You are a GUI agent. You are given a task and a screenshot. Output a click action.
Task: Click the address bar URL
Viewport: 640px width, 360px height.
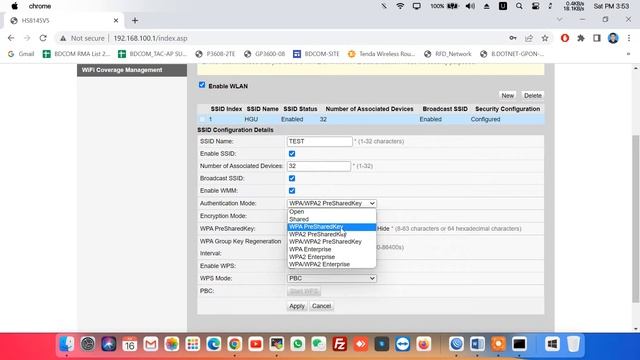(150, 38)
